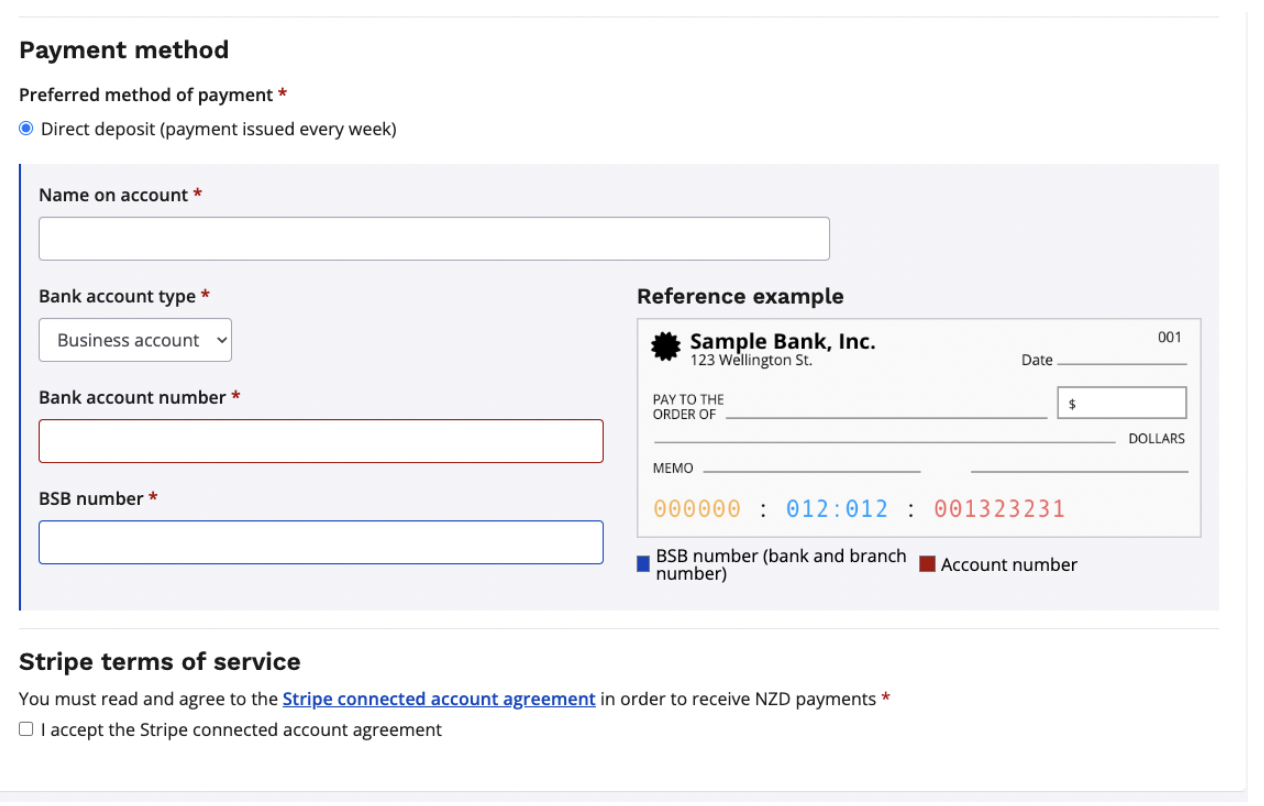Click the "I accept the Stripe connected account agreement" text
Viewport: 1264px width, 806px height.
(241, 730)
